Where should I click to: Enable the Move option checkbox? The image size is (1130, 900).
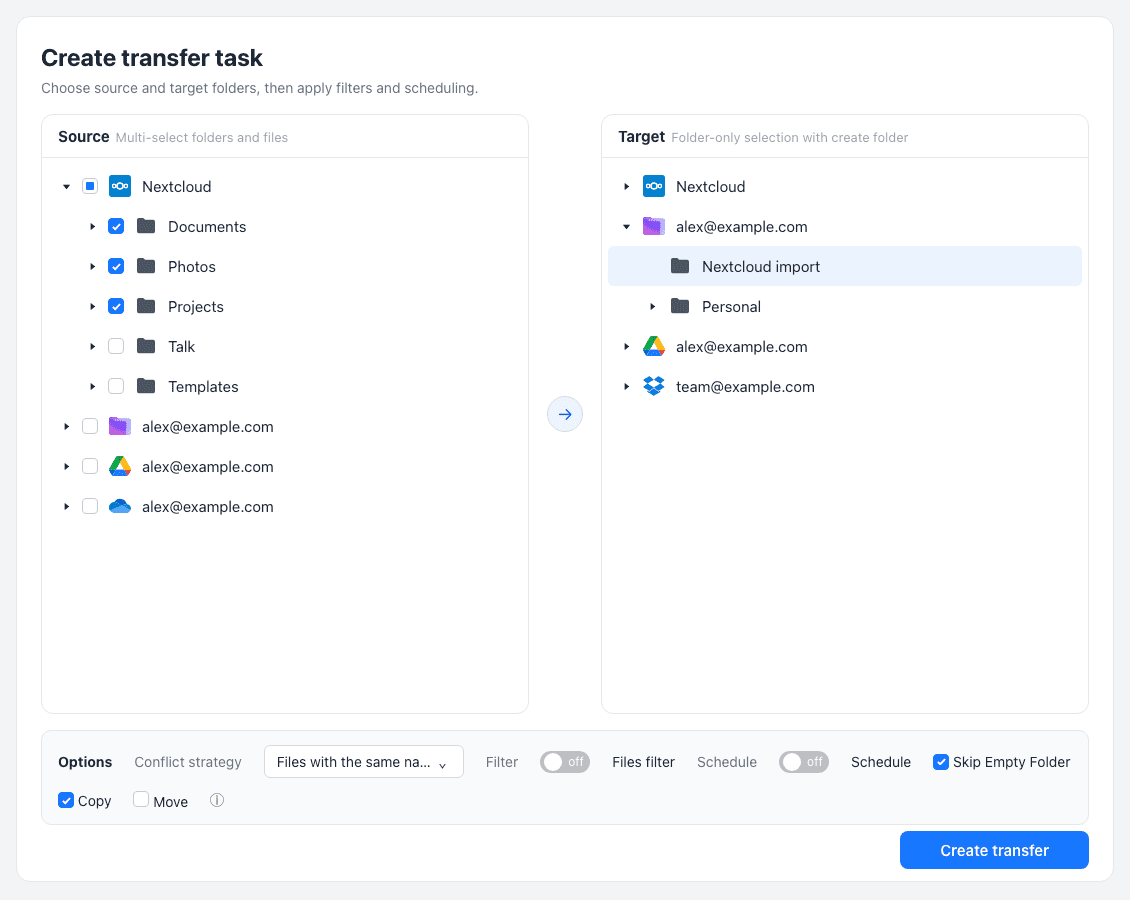point(141,799)
